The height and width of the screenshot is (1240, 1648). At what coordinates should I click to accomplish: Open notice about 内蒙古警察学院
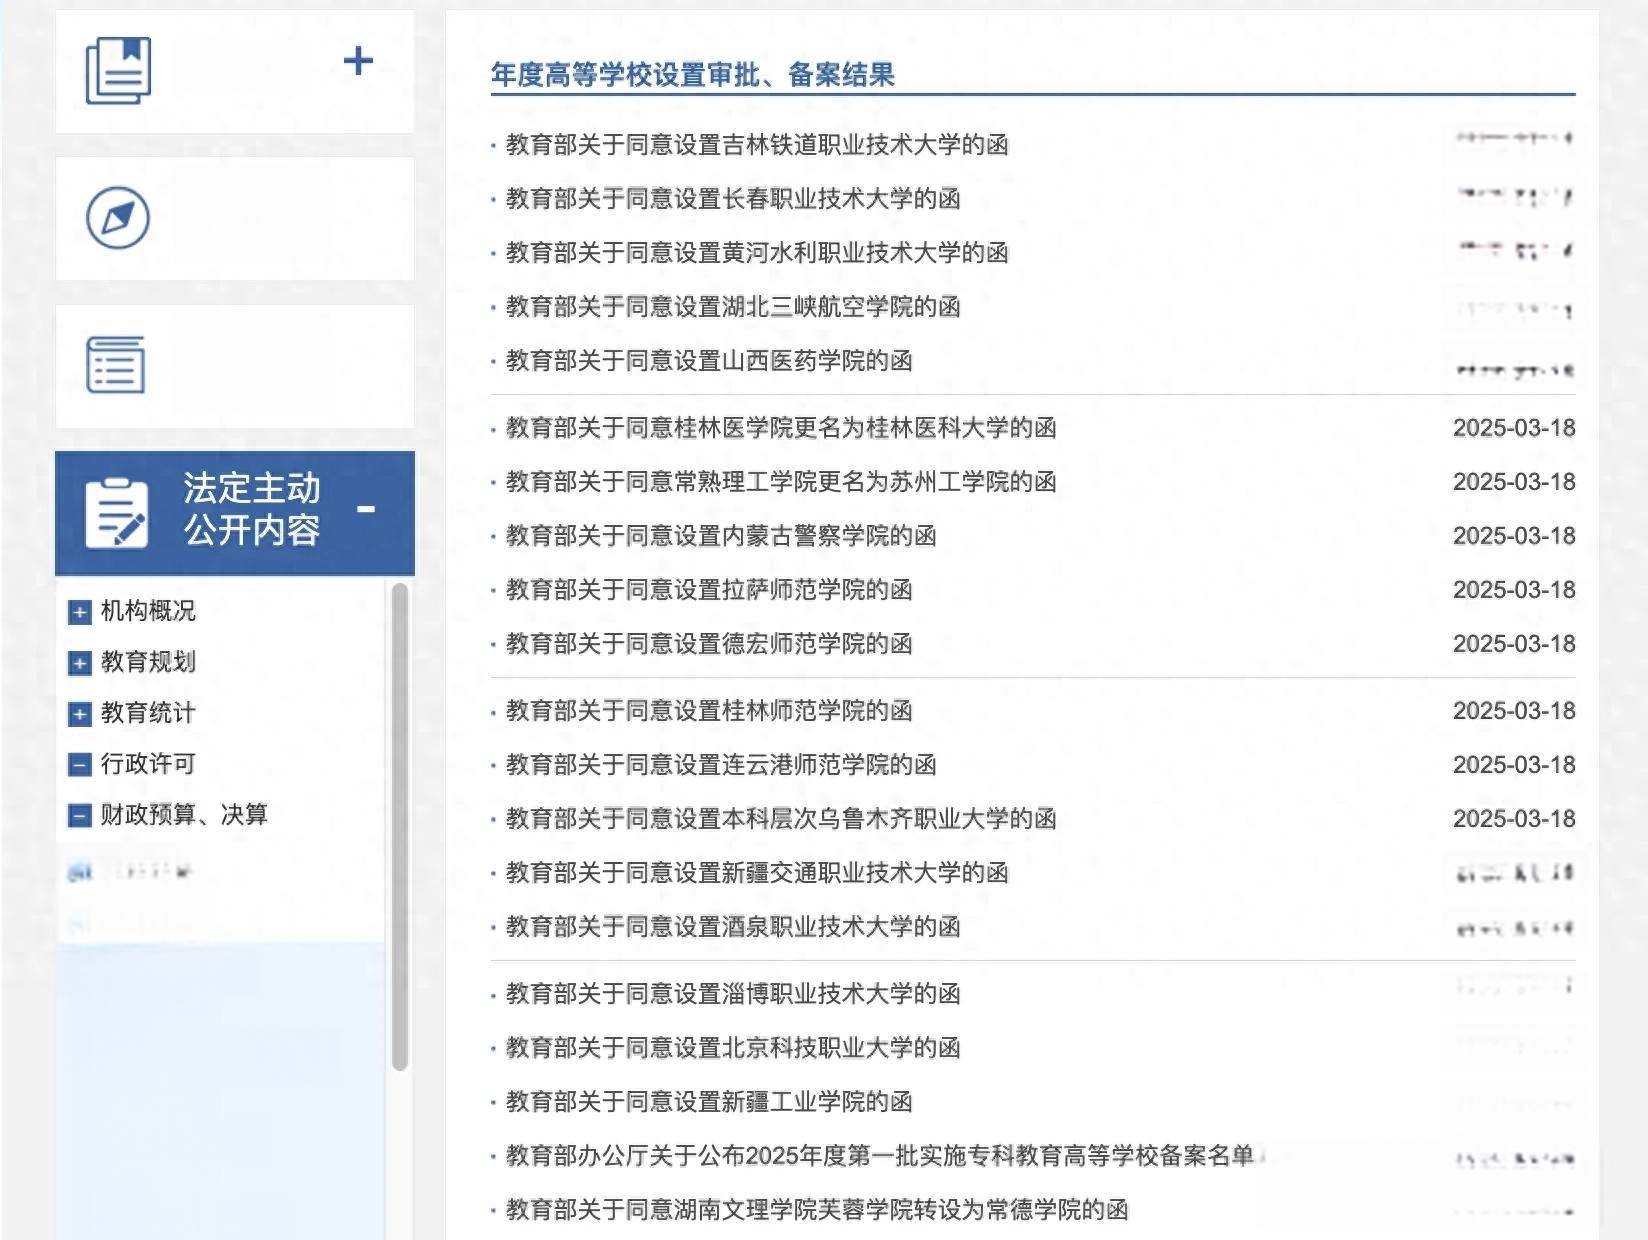pos(721,536)
